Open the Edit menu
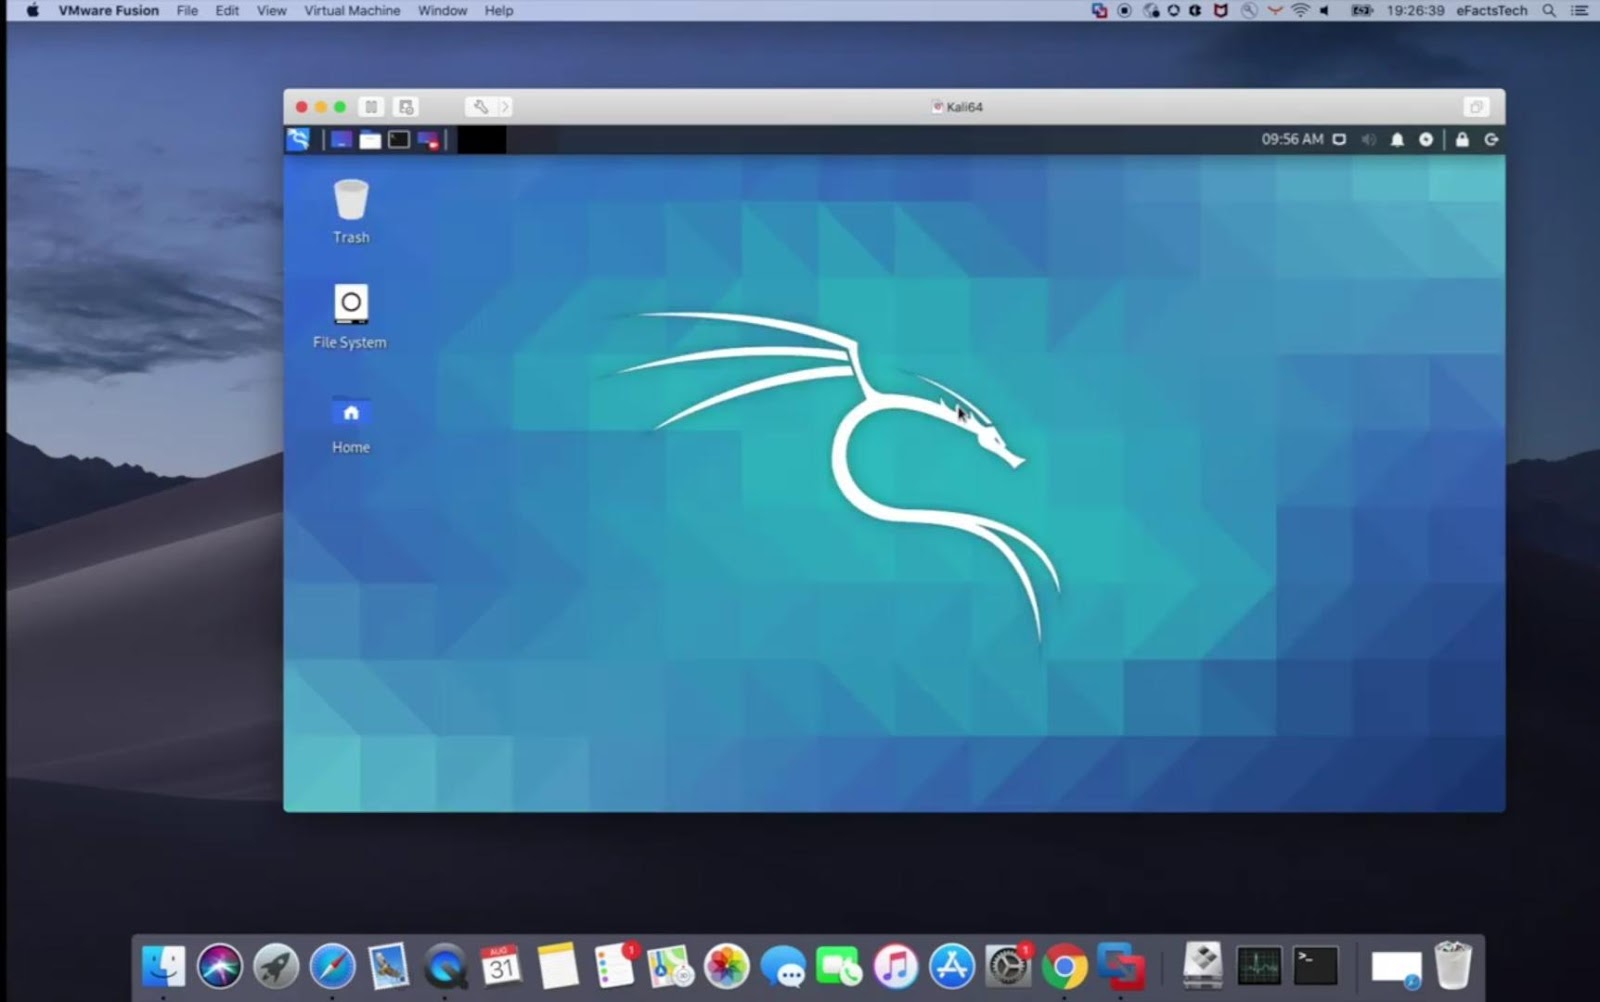1600x1002 pixels. 227,11
